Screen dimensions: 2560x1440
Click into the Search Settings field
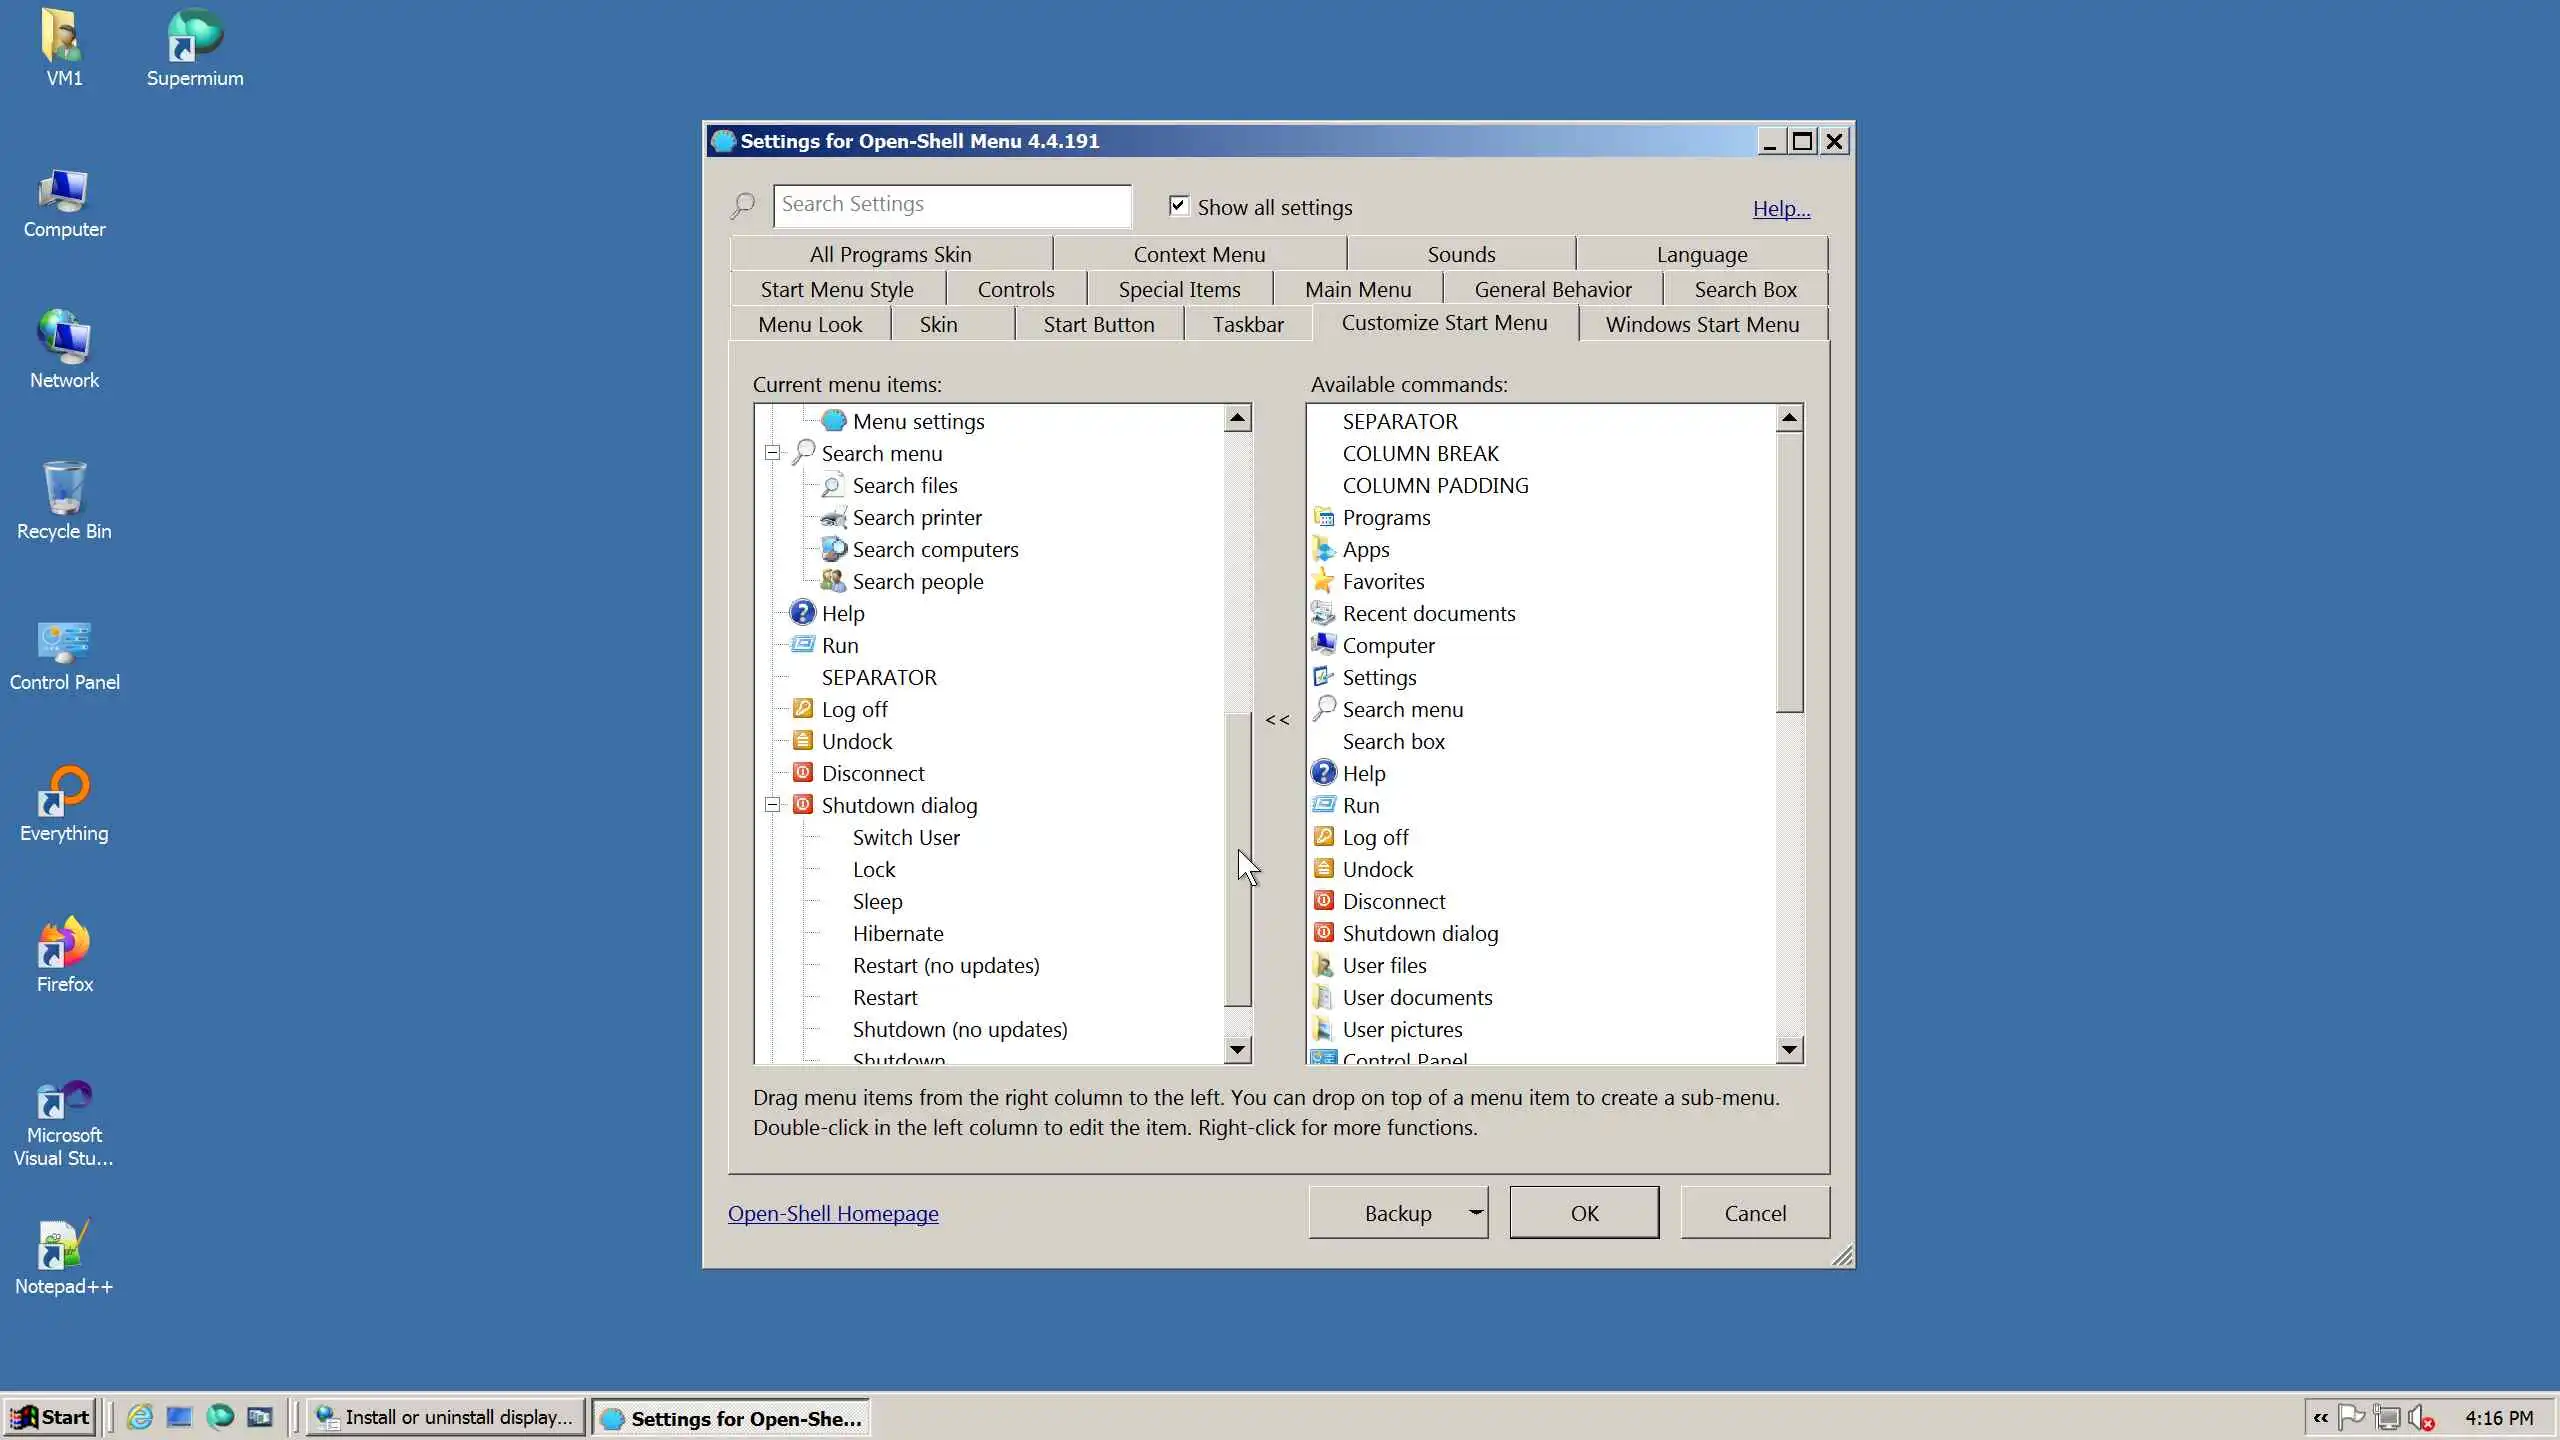coord(951,204)
